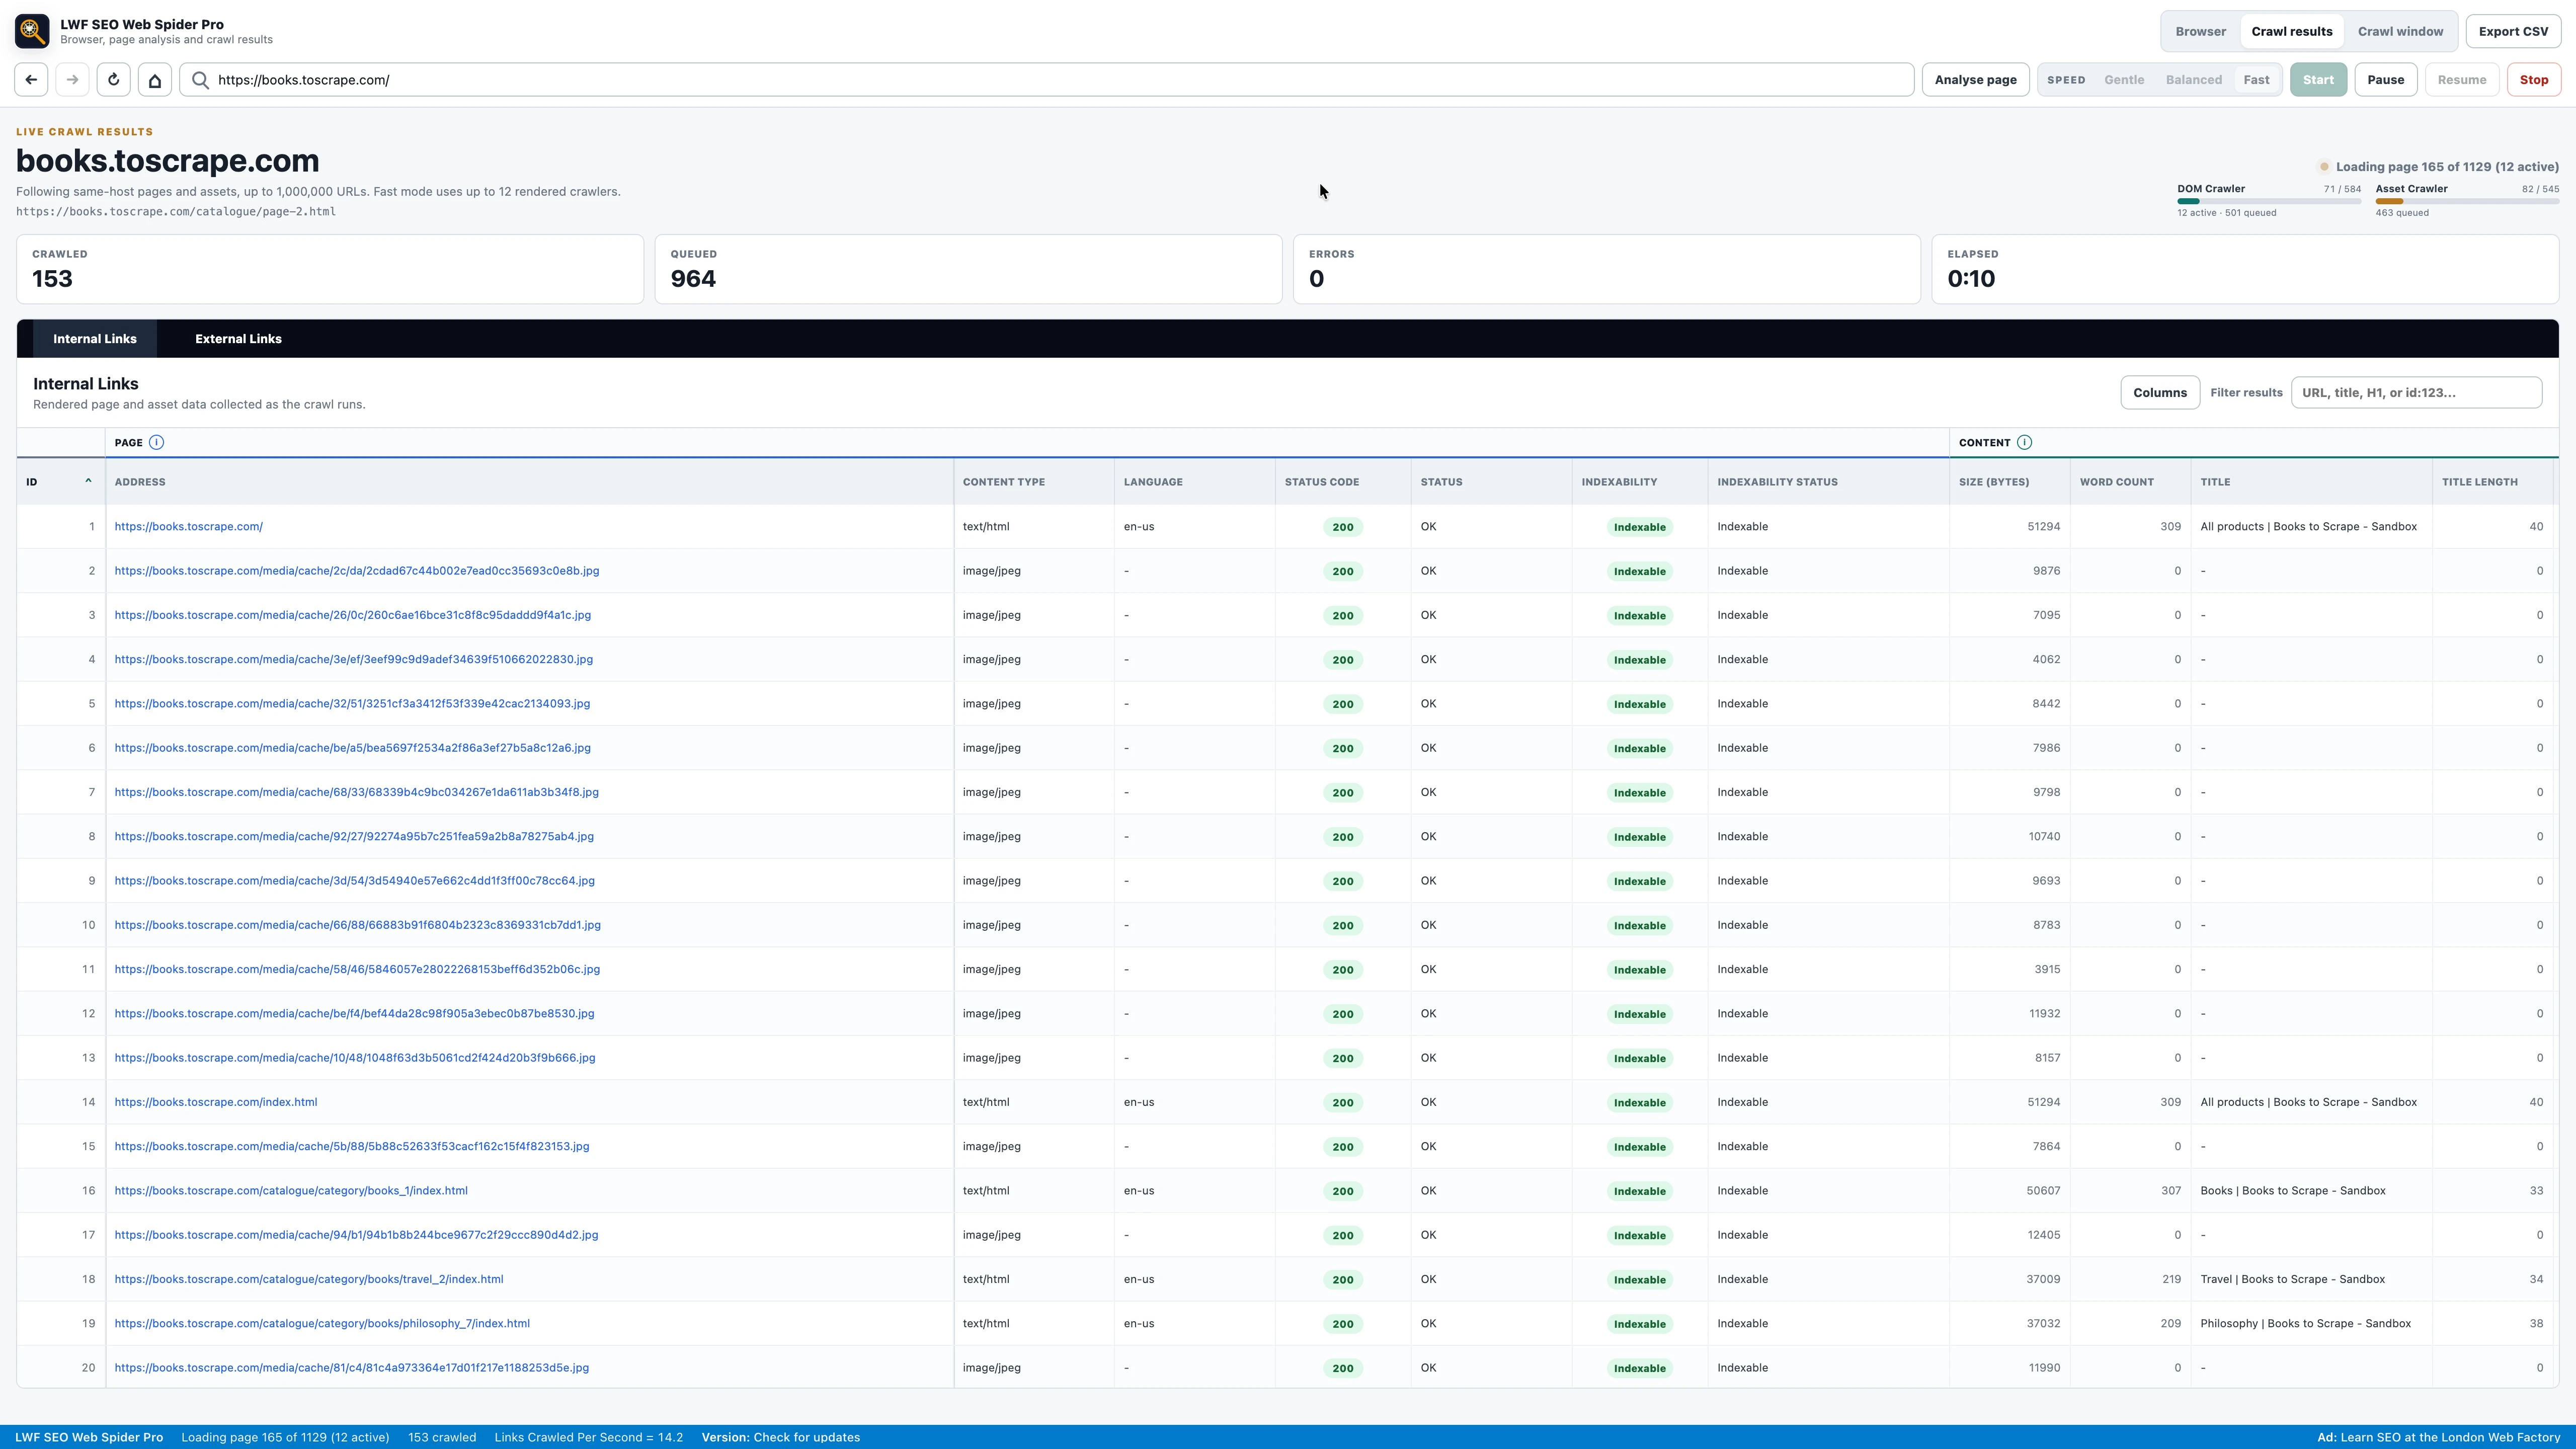Switch to the Crawl results view
The height and width of the screenshot is (1449, 2576).
pos(2291,31)
